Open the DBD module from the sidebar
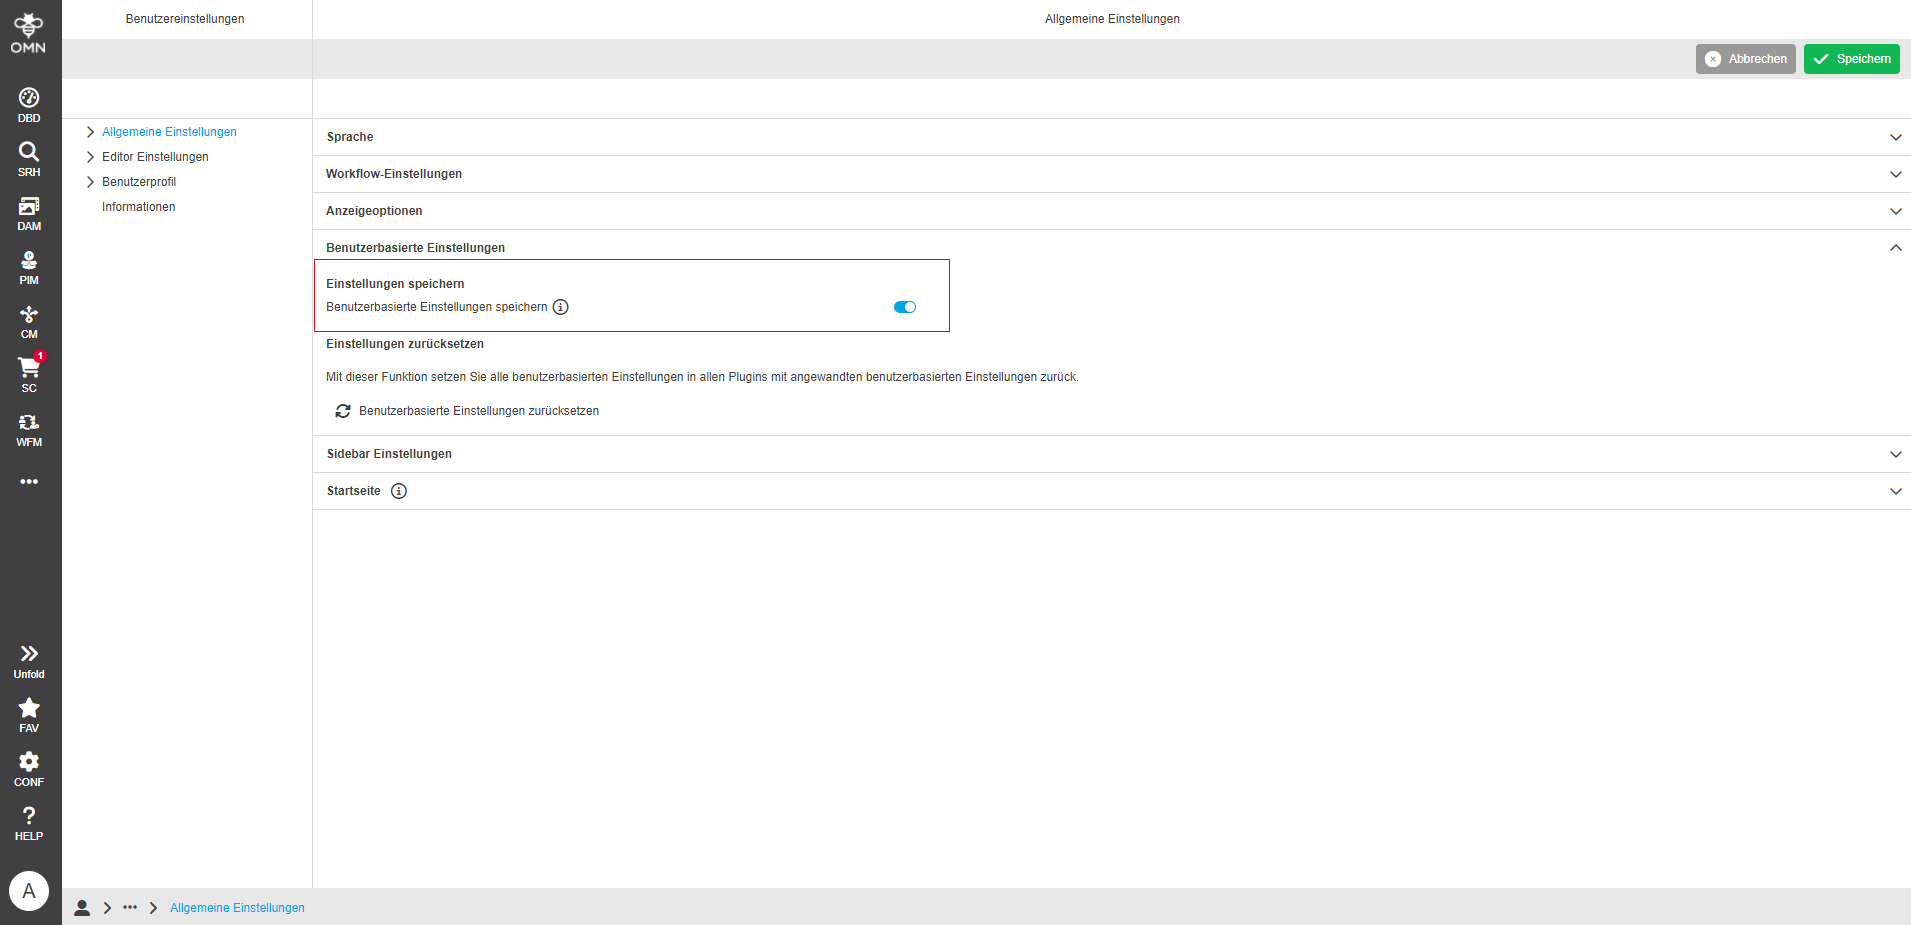This screenshot has width=1911, height=925. coord(28,104)
